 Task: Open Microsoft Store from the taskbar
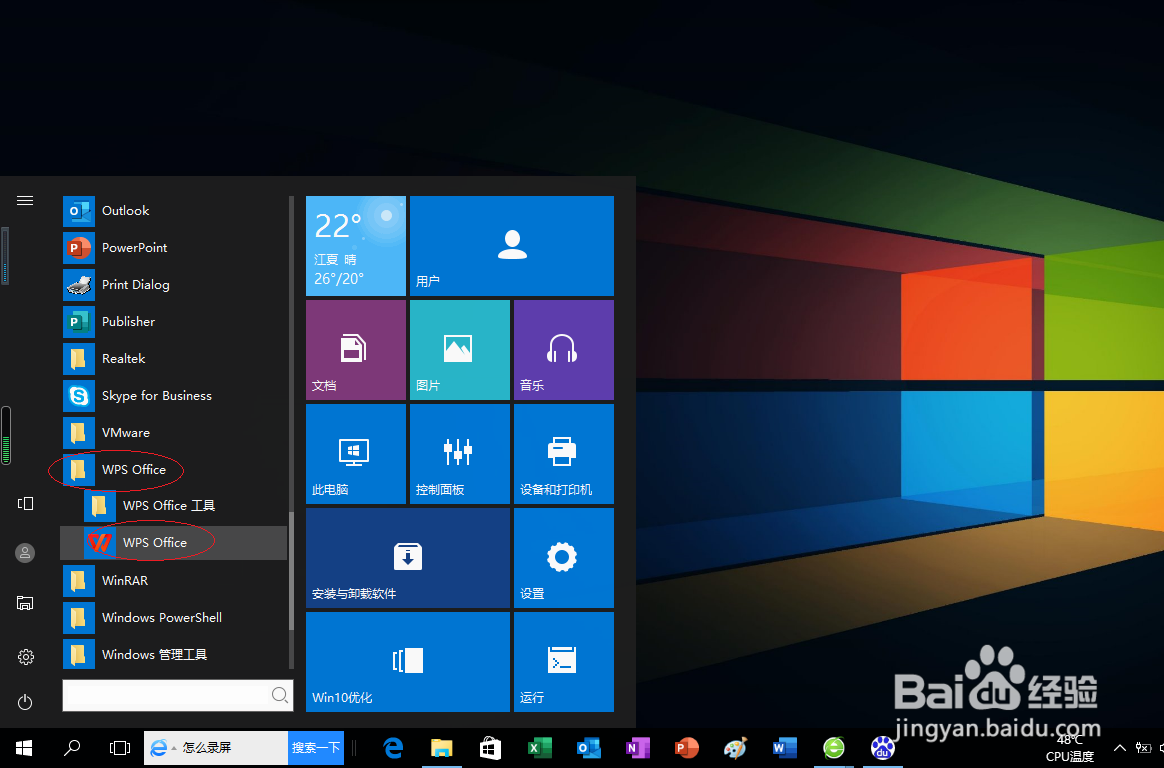491,748
